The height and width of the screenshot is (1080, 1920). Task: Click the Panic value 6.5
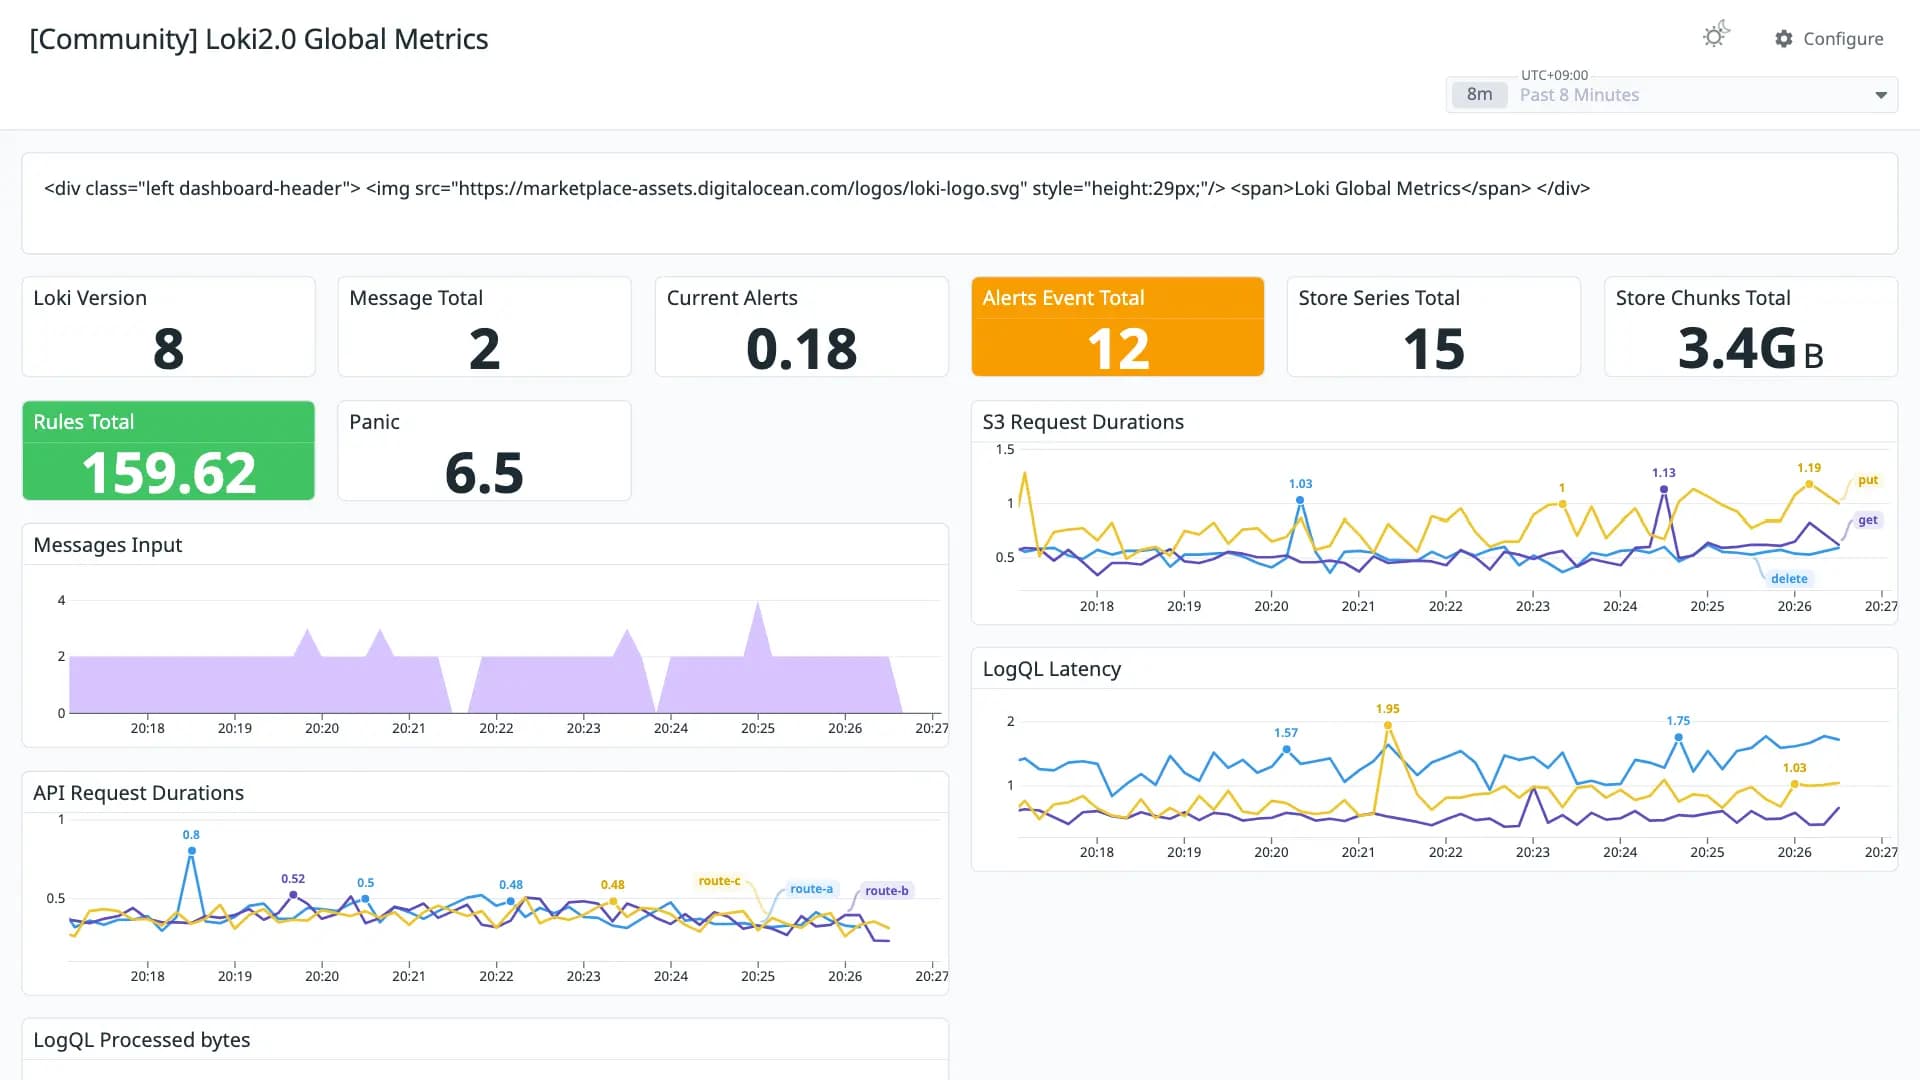point(484,473)
